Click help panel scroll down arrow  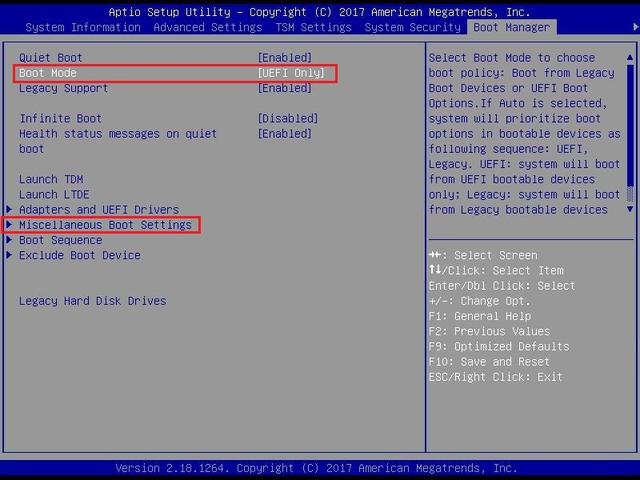[x=630, y=209]
